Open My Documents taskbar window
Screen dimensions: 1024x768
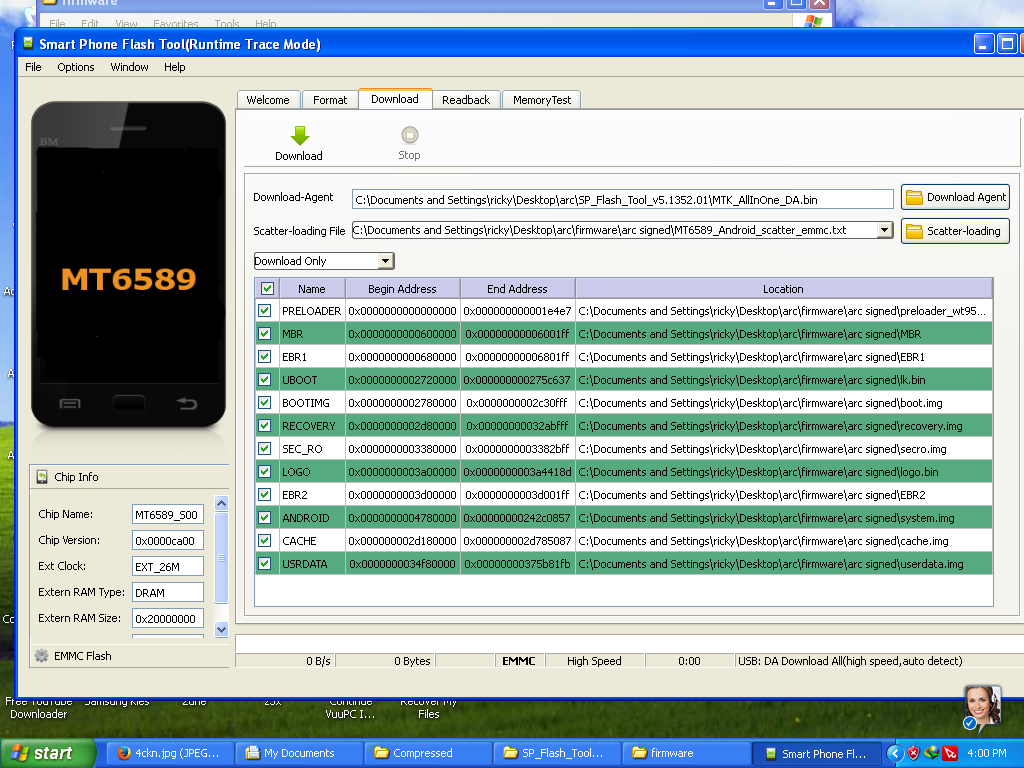tap(298, 753)
